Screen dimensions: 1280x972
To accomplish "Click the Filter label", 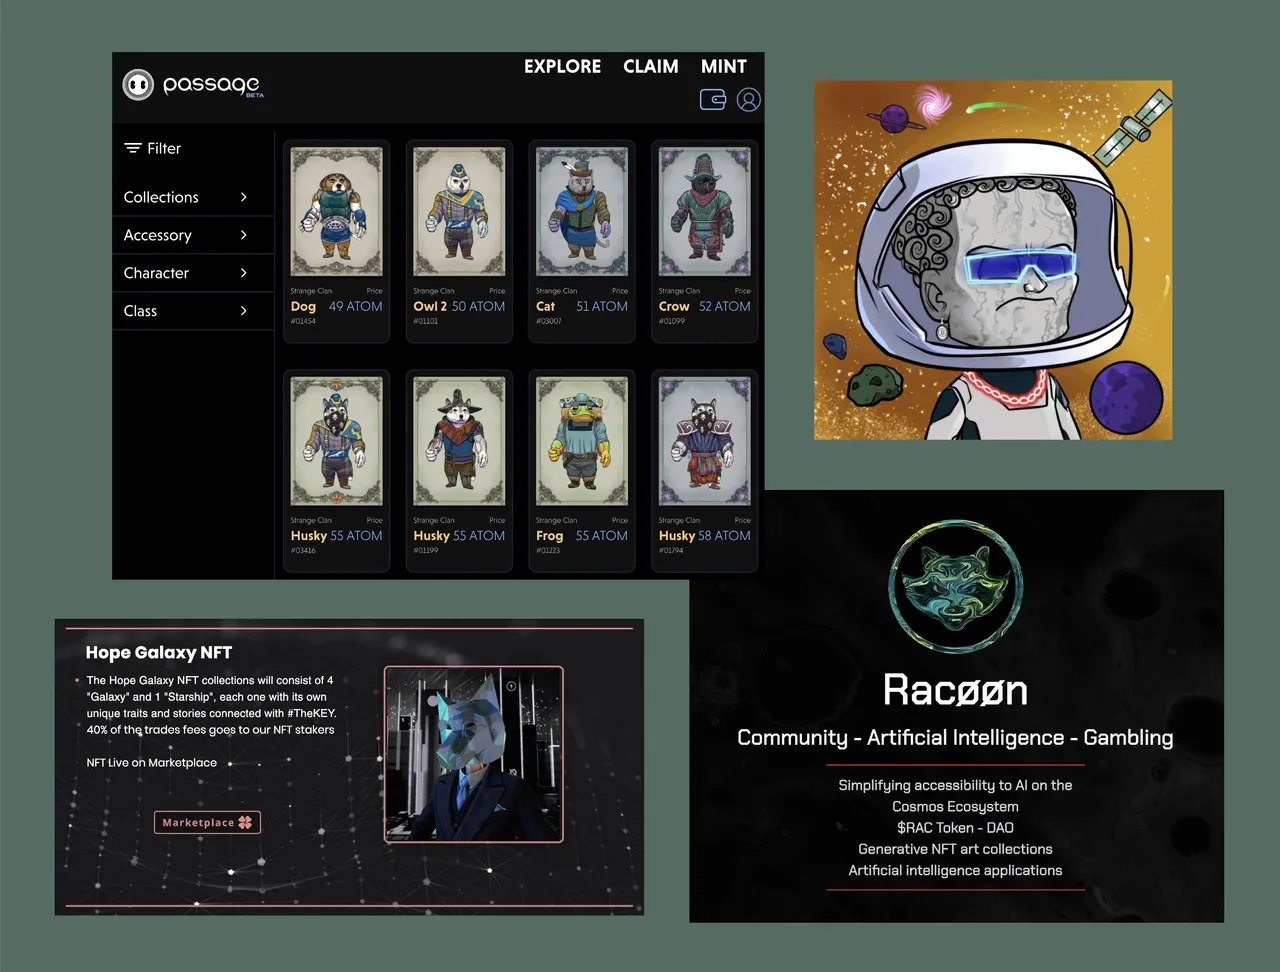I will click(164, 148).
